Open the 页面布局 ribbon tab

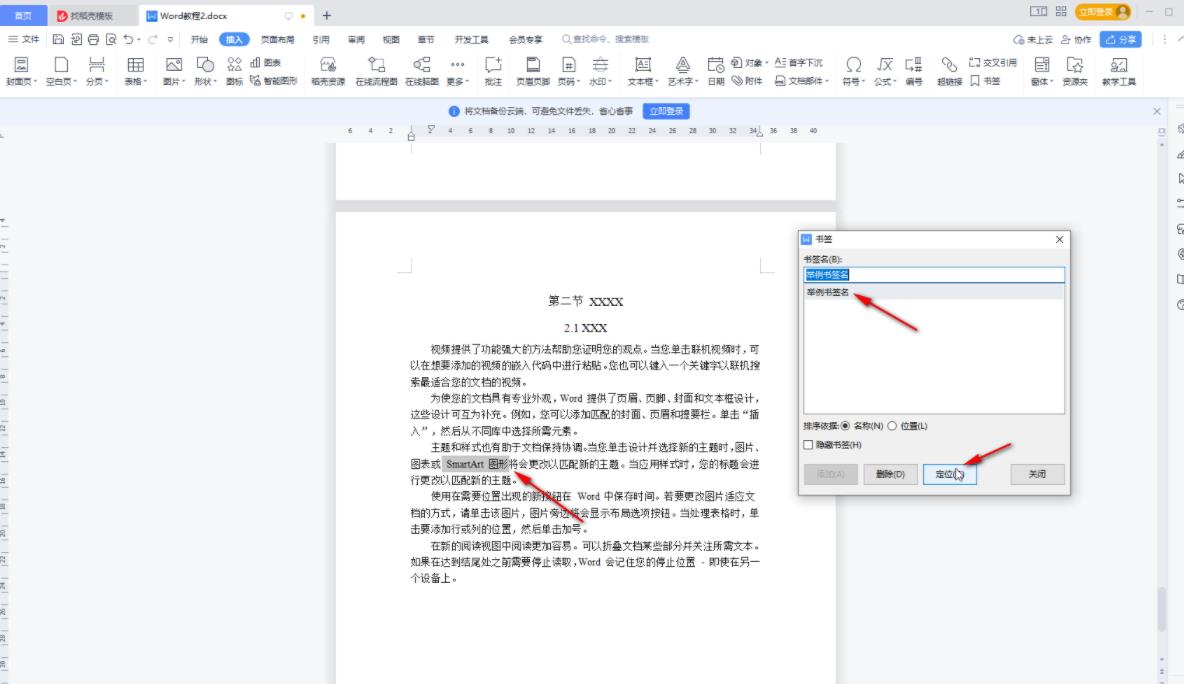pos(277,40)
